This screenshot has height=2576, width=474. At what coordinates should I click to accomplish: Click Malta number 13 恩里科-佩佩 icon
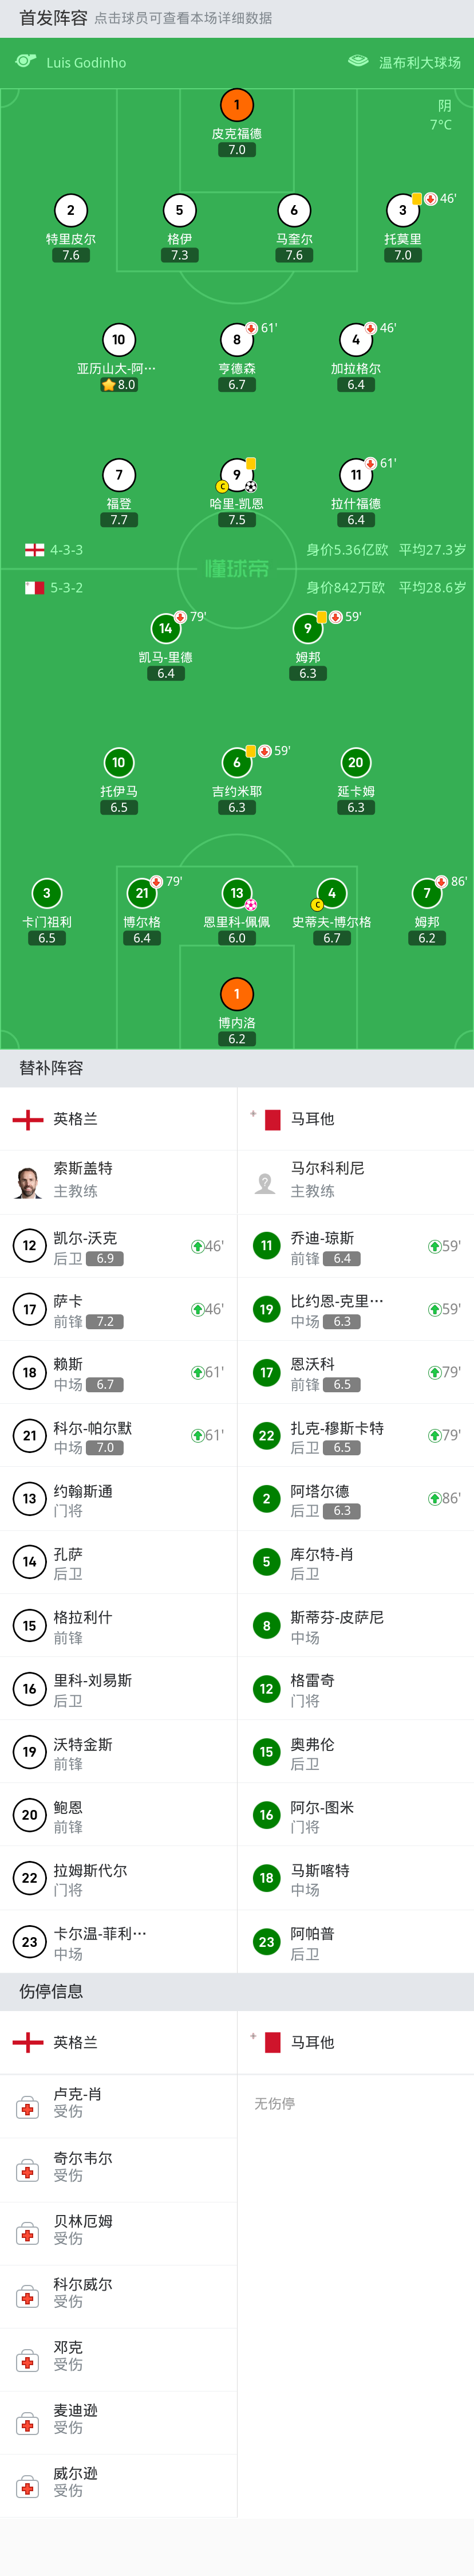pos(237,893)
